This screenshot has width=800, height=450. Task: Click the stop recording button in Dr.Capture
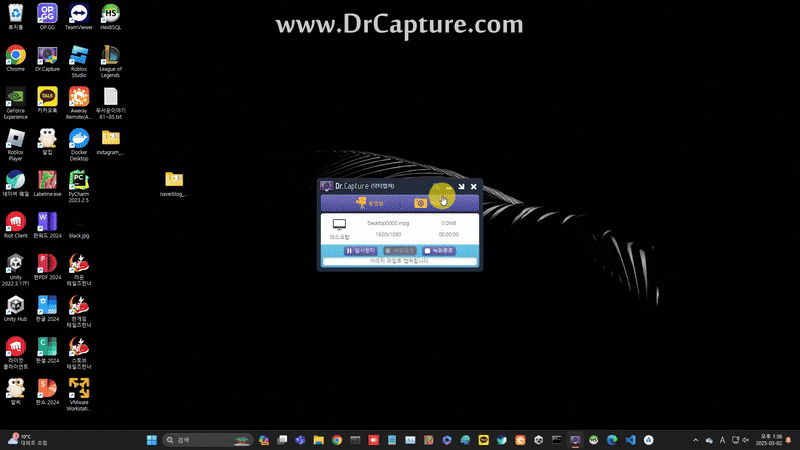point(439,251)
